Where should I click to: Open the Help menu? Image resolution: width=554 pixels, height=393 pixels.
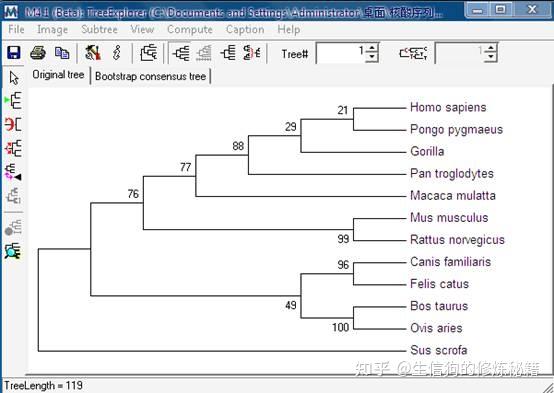click(x=289, y=30)
